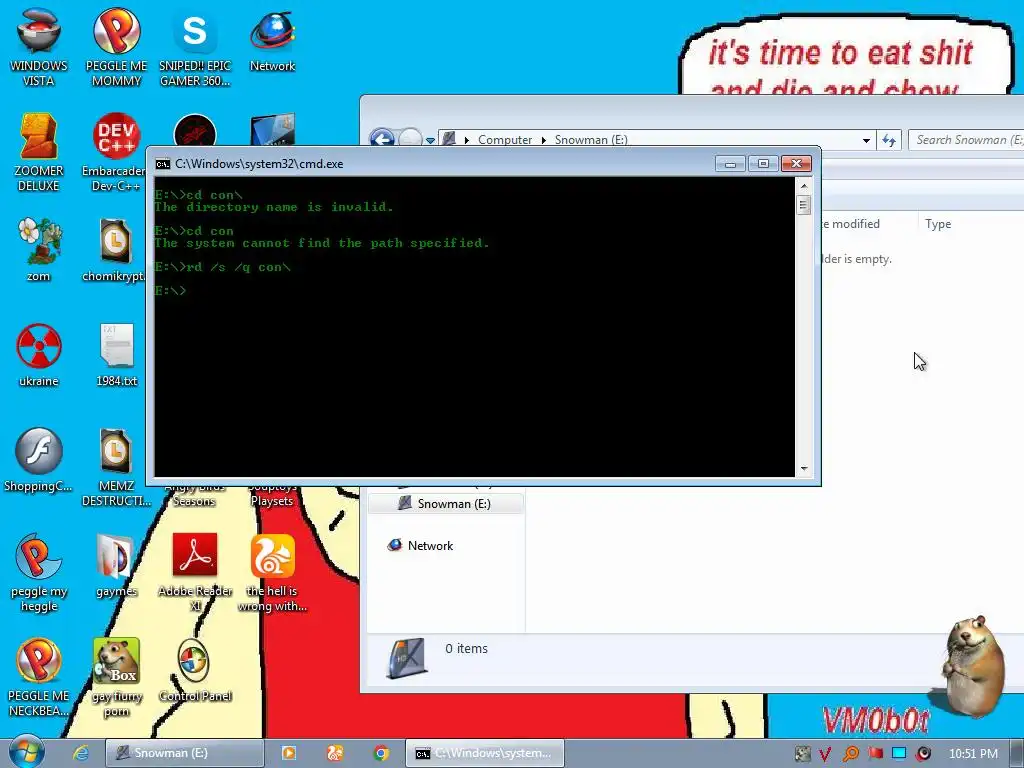Open the MEMZ DESTRUCTI... desktop icon
The image size is (1024, 768).
(x=116, y=466)
